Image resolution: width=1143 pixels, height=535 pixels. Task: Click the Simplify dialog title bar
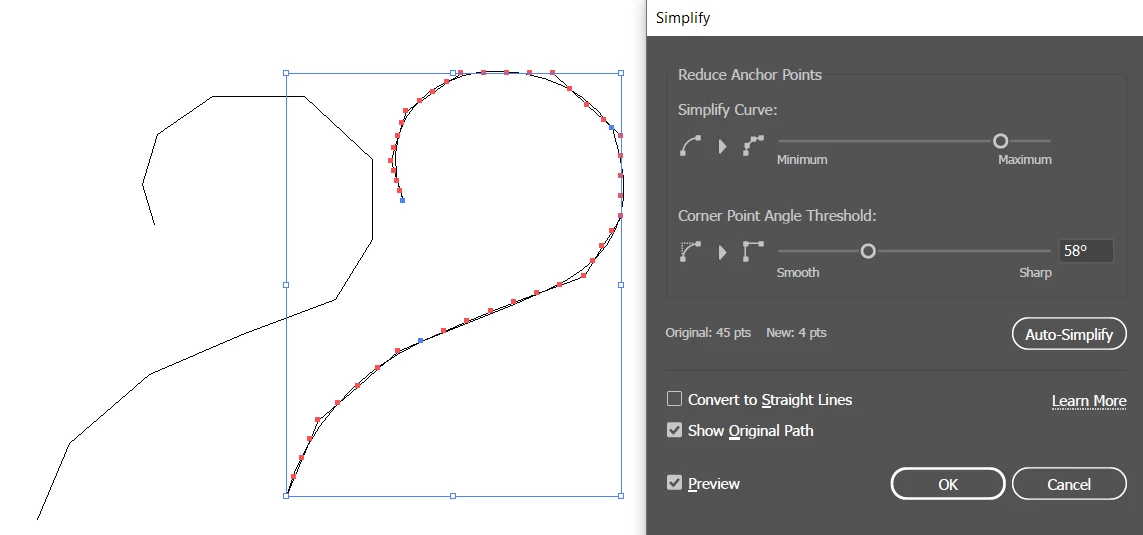[x=894, y=18]
